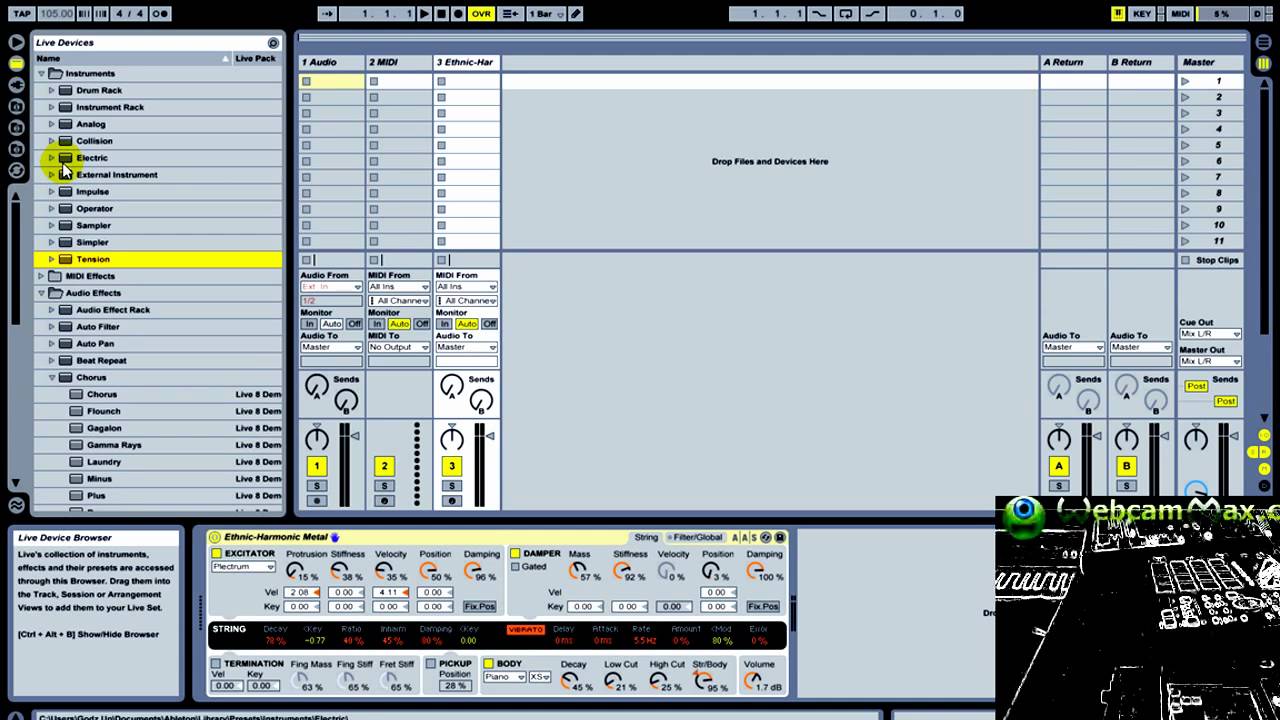This screenshot has width=1280, height=720.
Task: Toggle track 1 activator button
Action: (x=316, y=466)
